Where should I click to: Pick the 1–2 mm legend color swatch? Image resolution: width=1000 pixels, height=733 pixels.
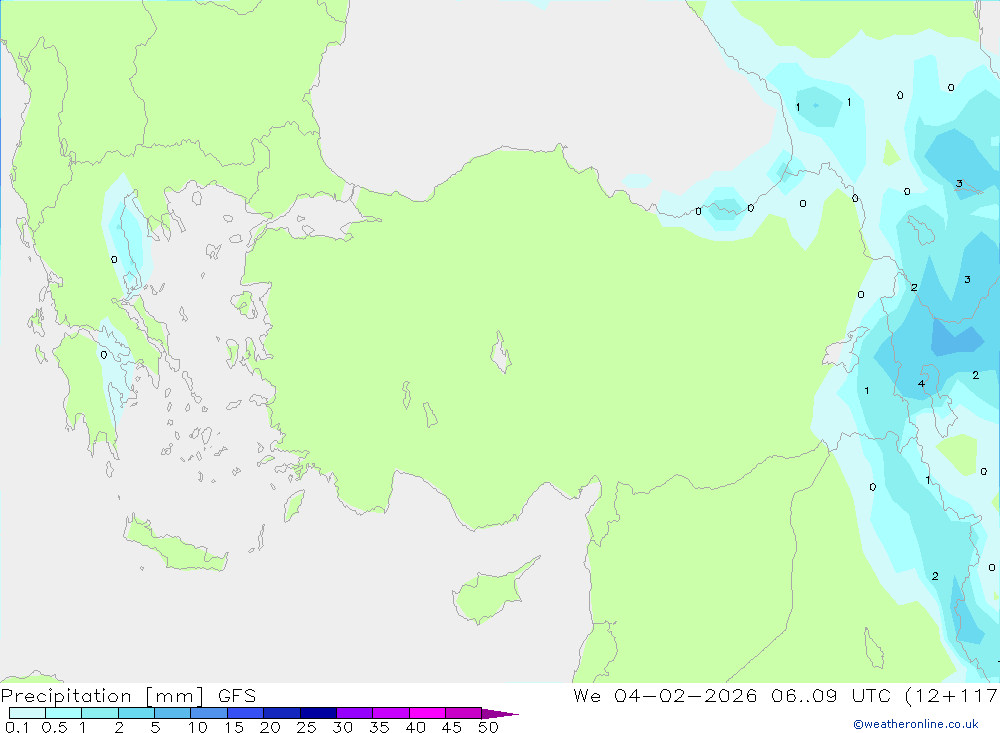99,713
